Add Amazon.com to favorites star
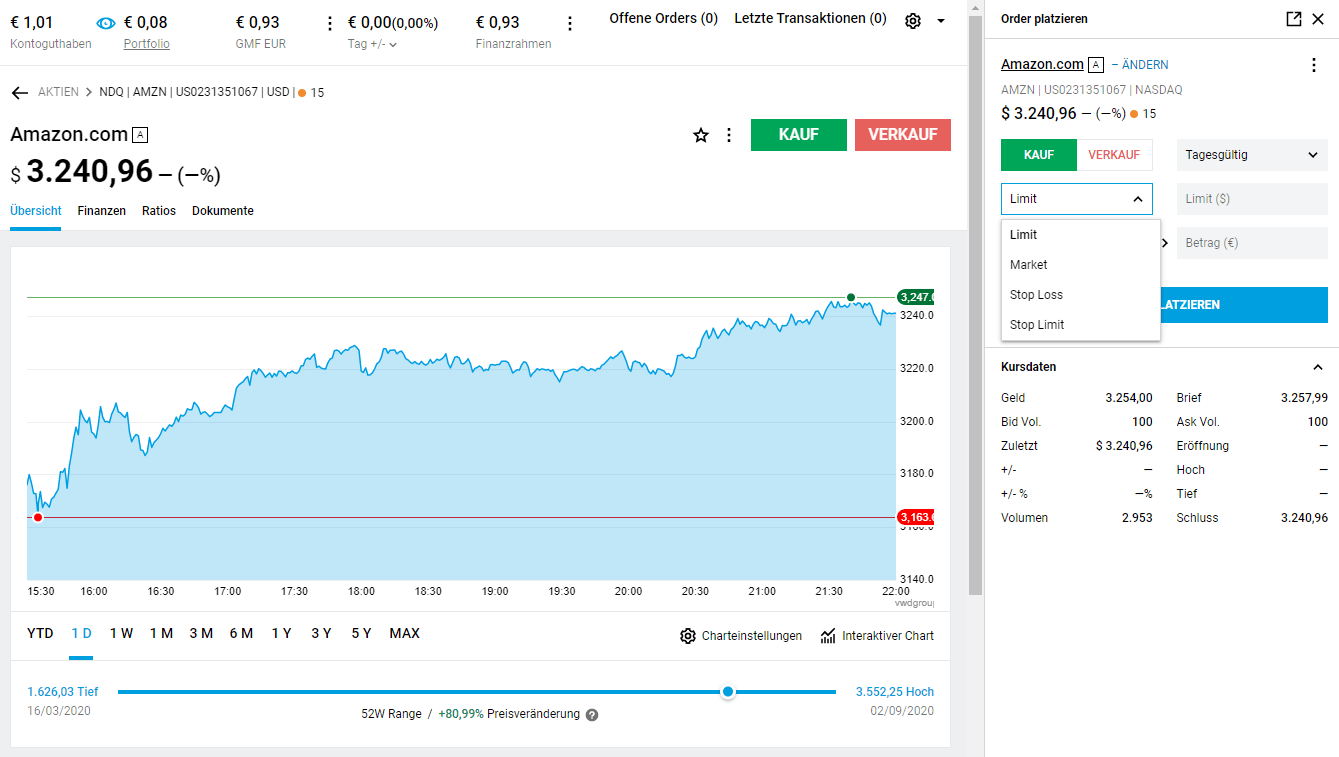Screen dimensions: 1339x757 coord(701,135)
